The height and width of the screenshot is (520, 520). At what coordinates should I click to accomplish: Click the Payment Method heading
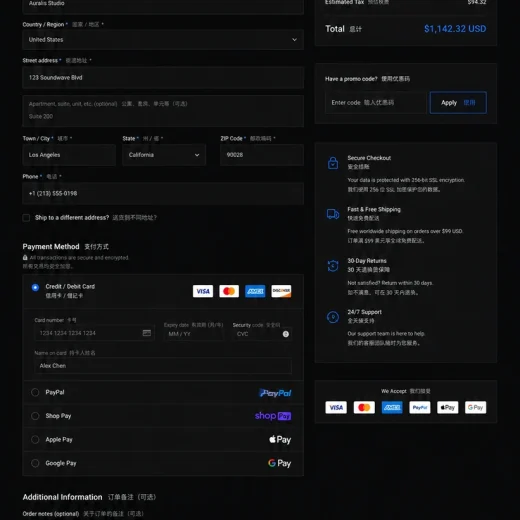coord(51,247)
